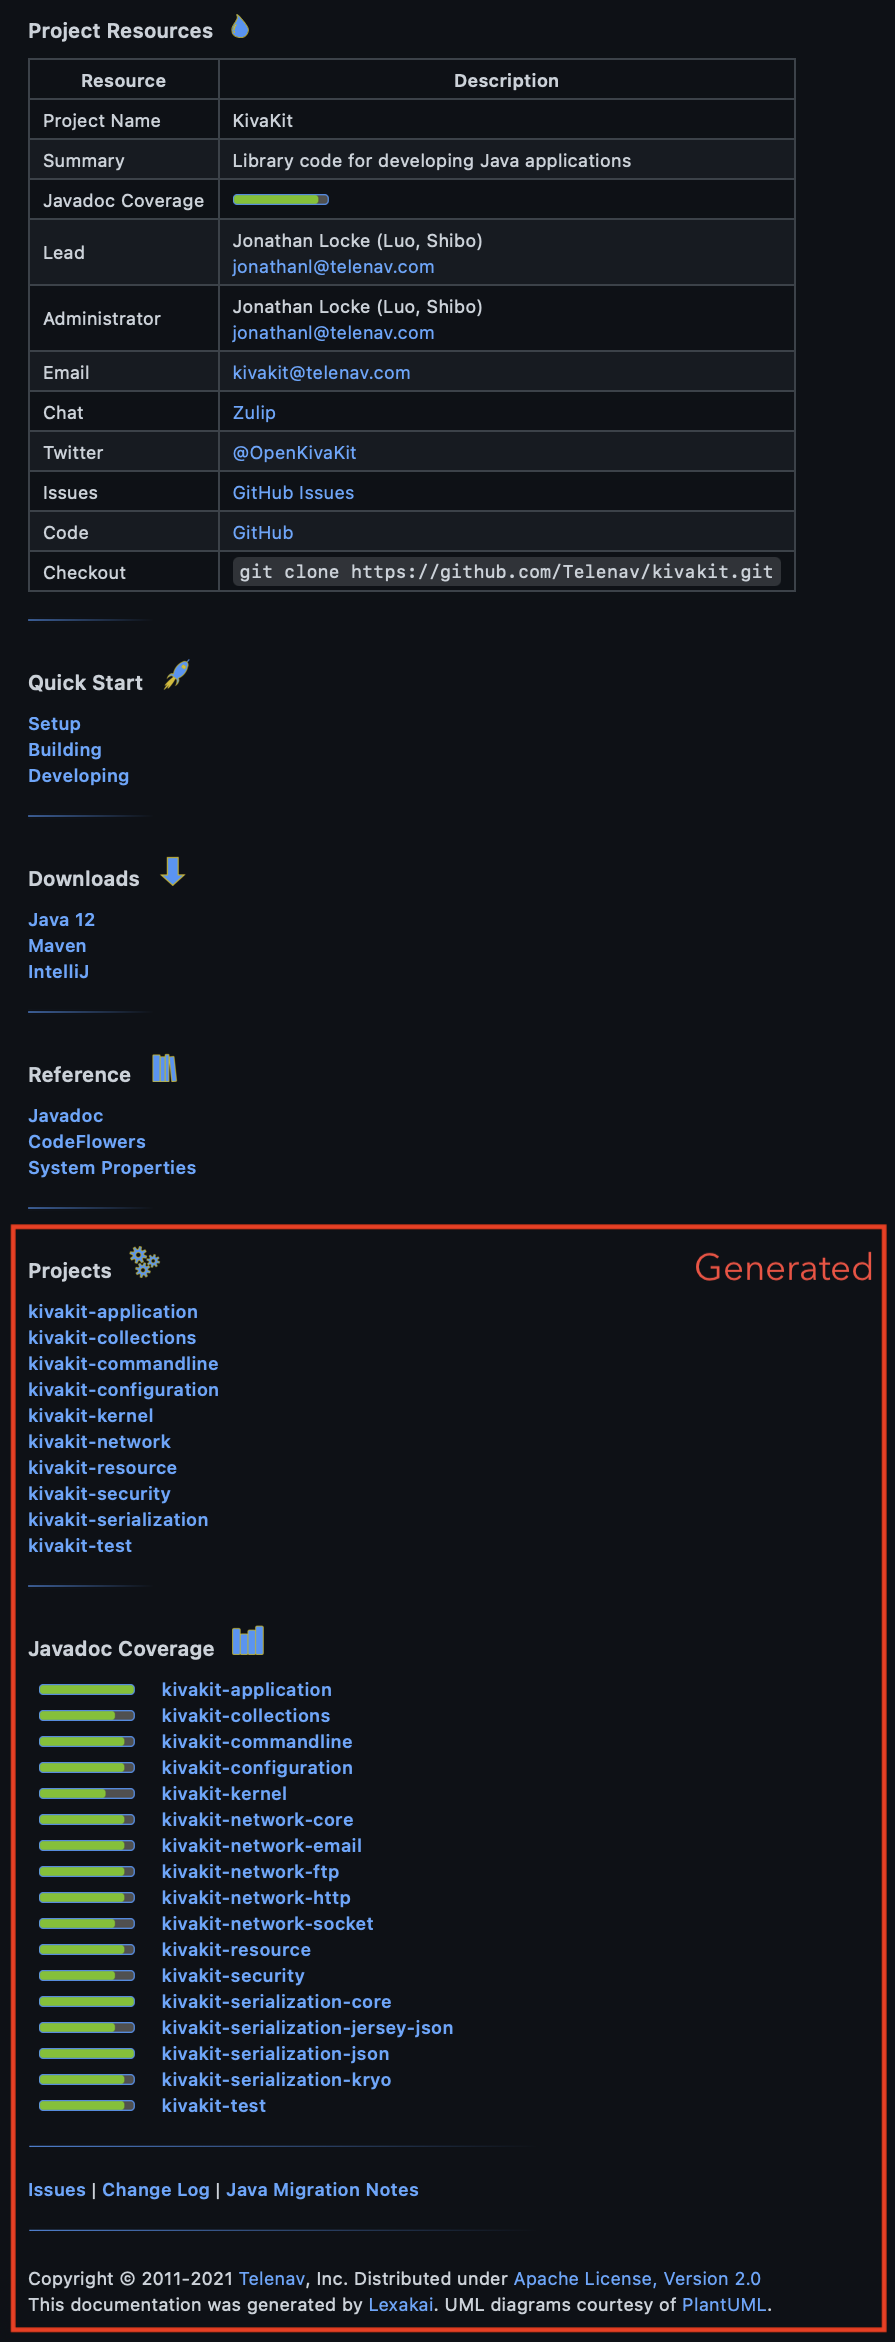Open the Java 12 download link

[61, 919]
